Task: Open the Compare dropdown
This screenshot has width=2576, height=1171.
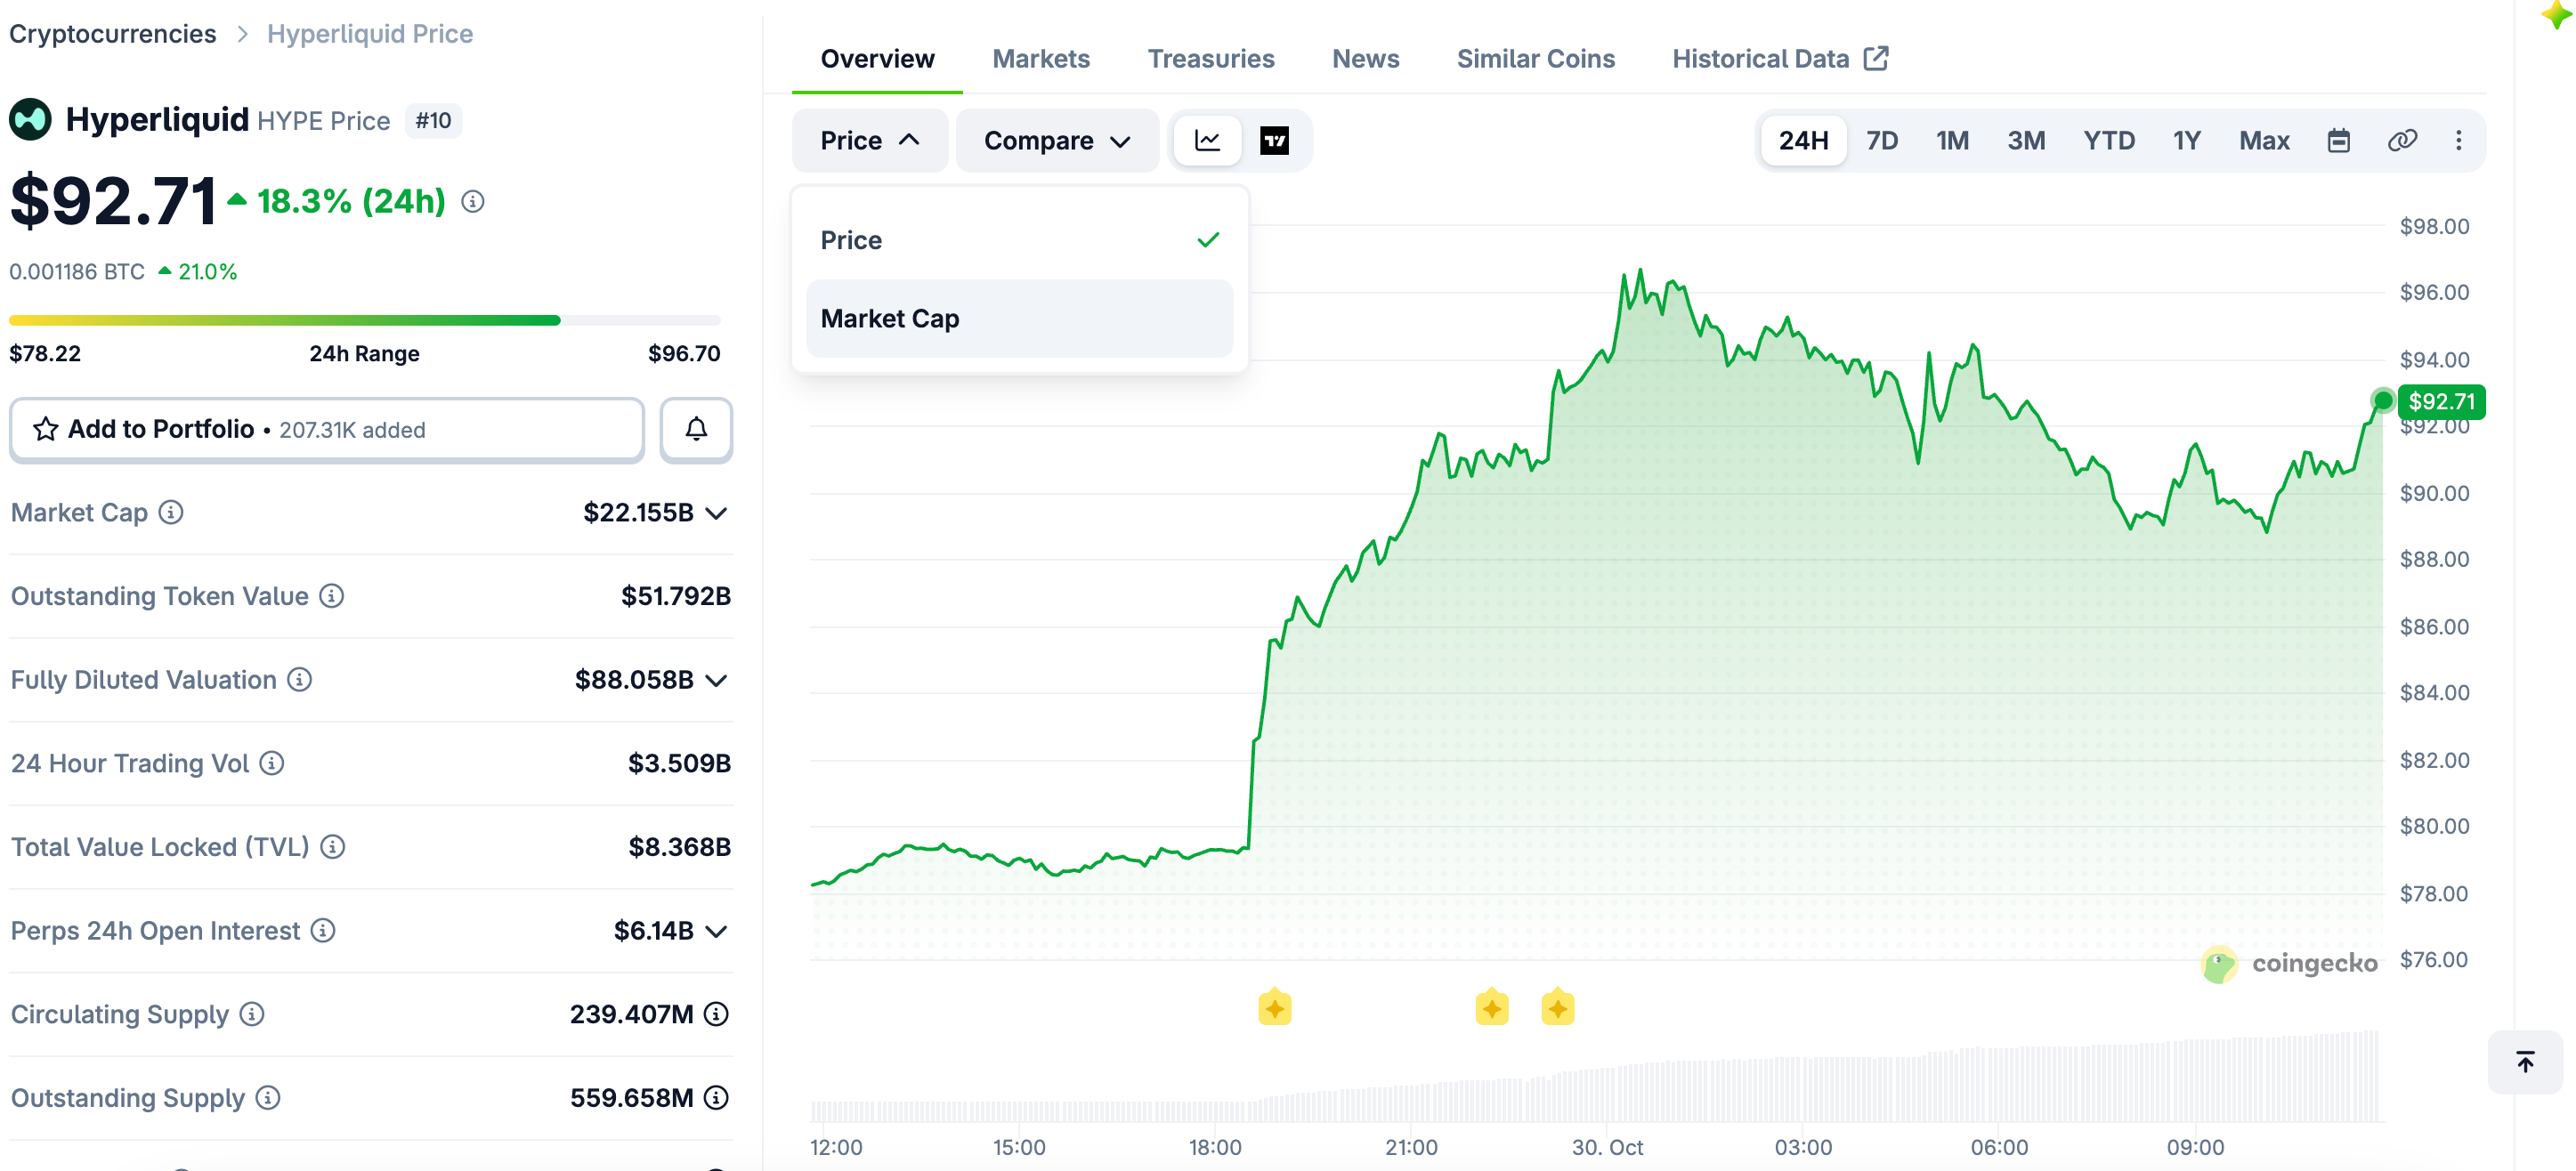Action: [1057, 141]
